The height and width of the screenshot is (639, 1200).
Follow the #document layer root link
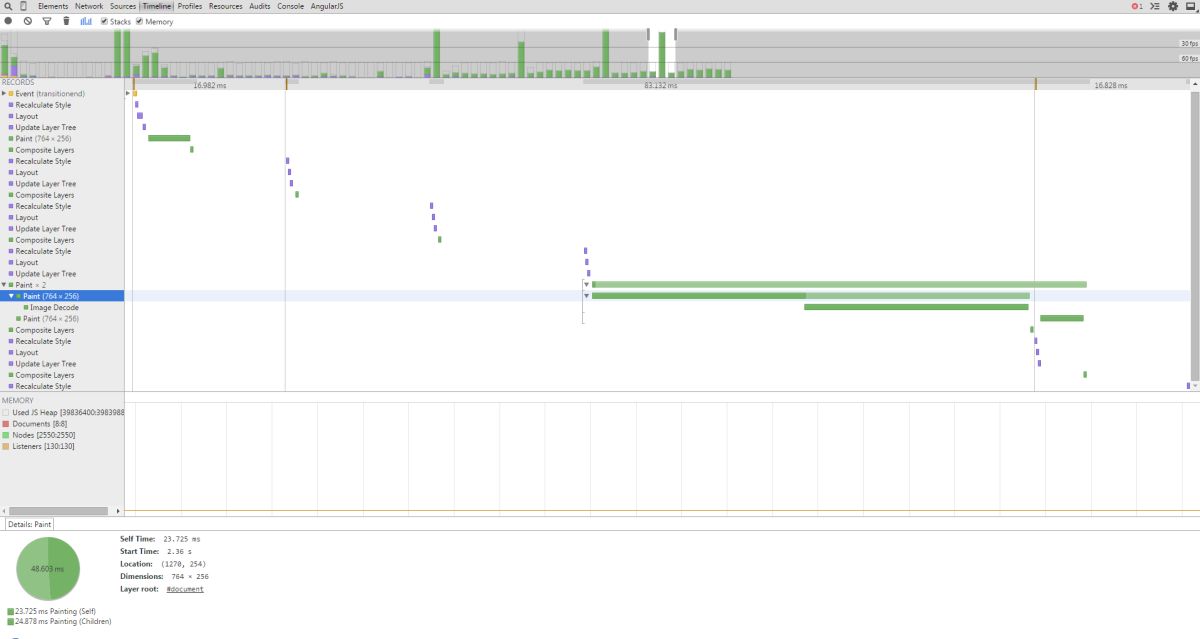point(185,589)
